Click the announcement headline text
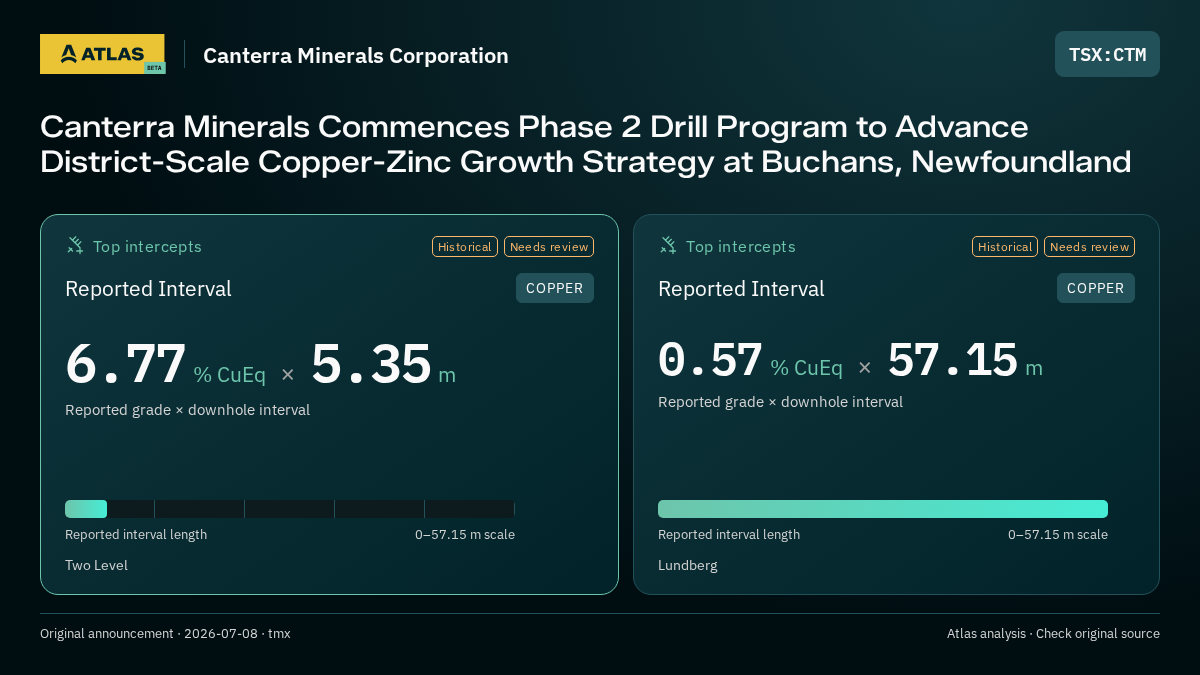The width and height of the screenshot is (1200, 675). pyautogui.click(x=586, y=144)
